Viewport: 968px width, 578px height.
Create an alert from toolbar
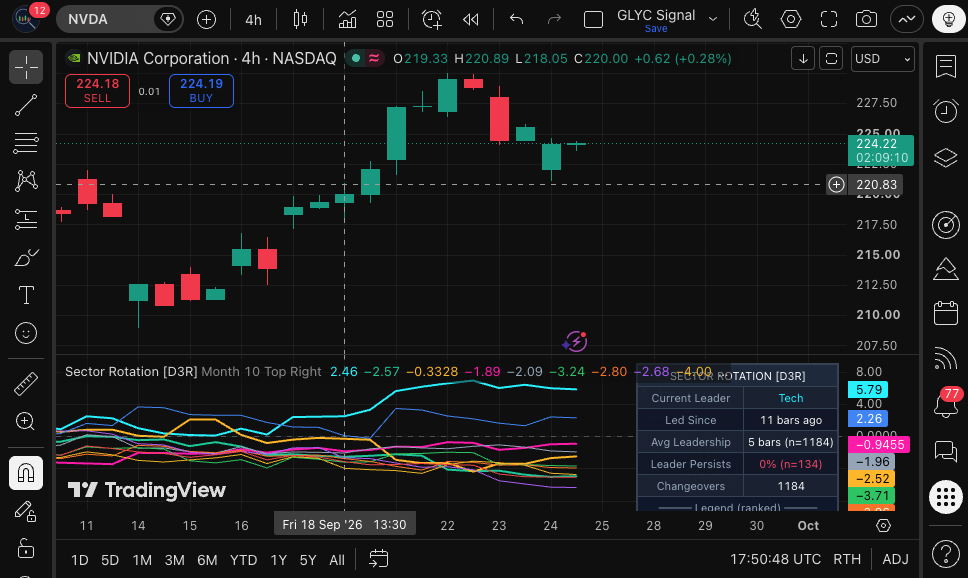point(432,19)
